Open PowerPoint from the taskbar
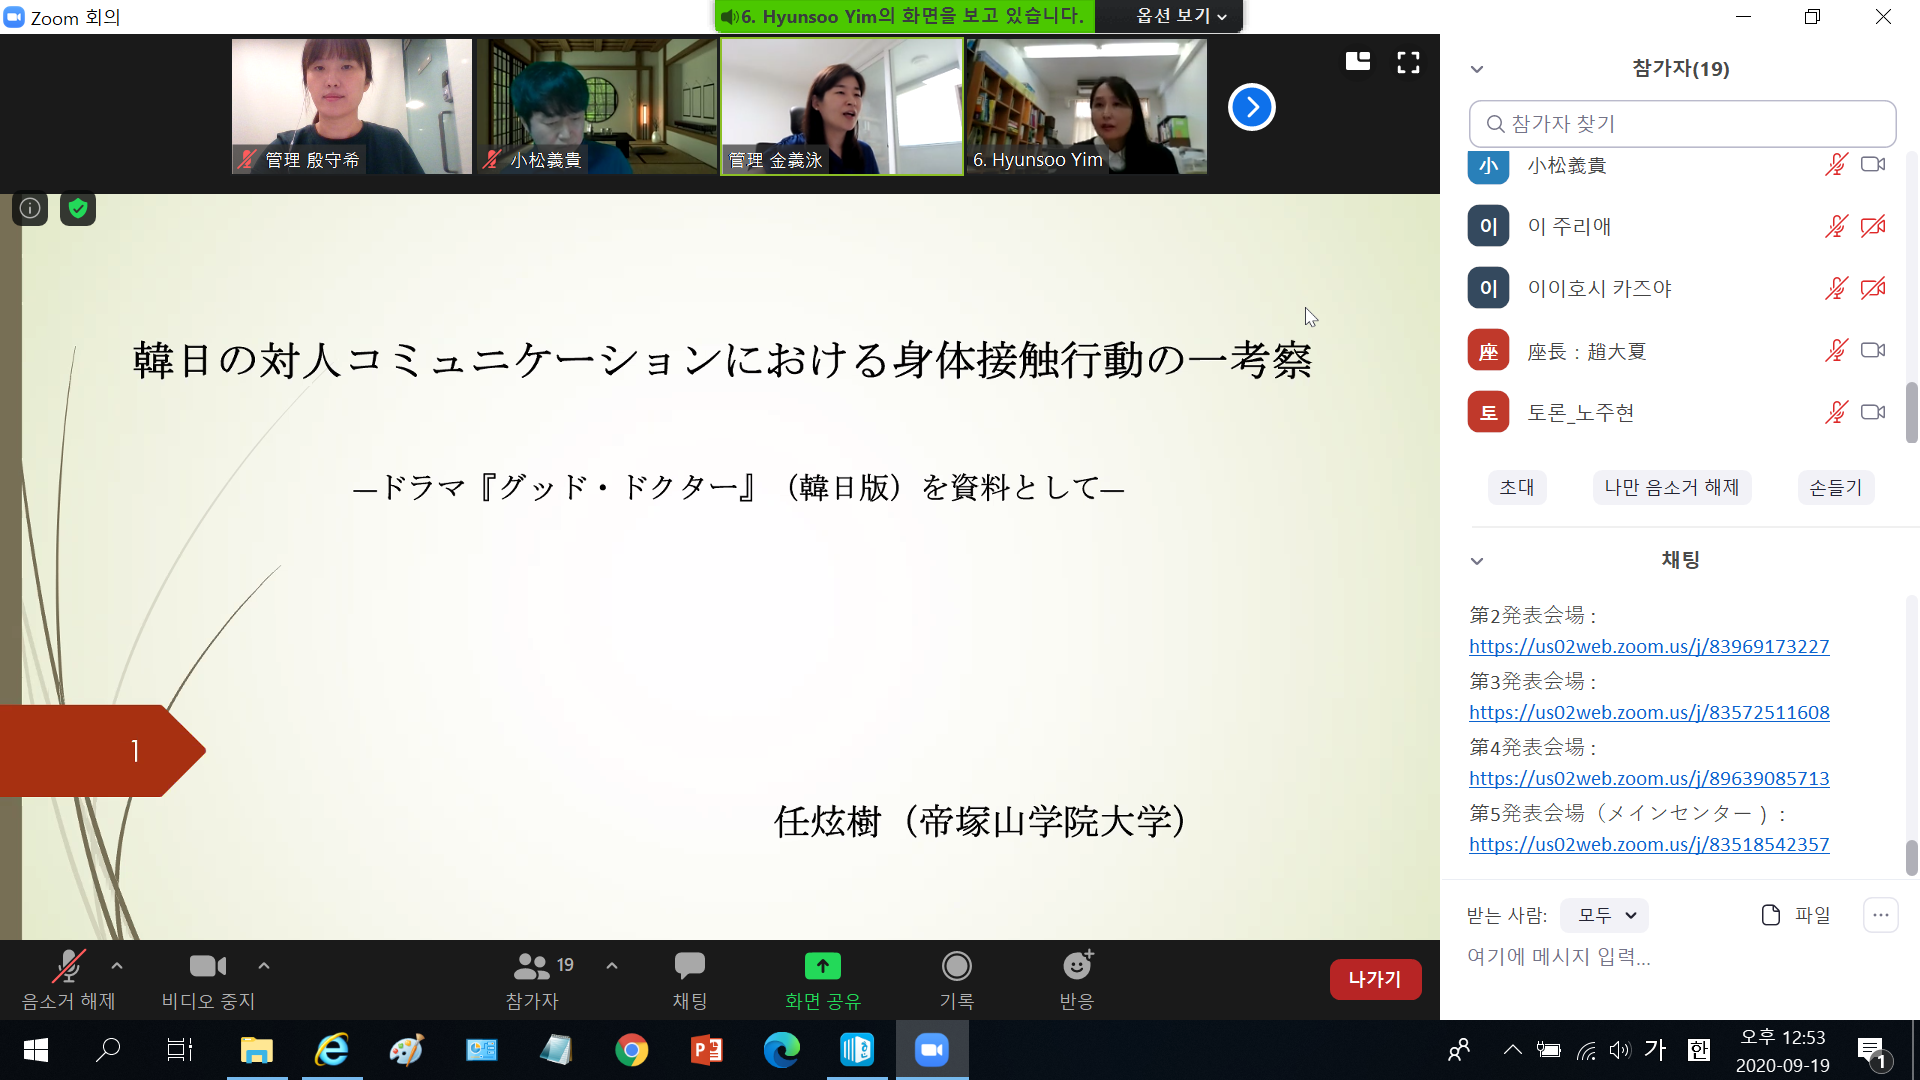This screenshot has width=1920, height=1080. click(707, 1050)
